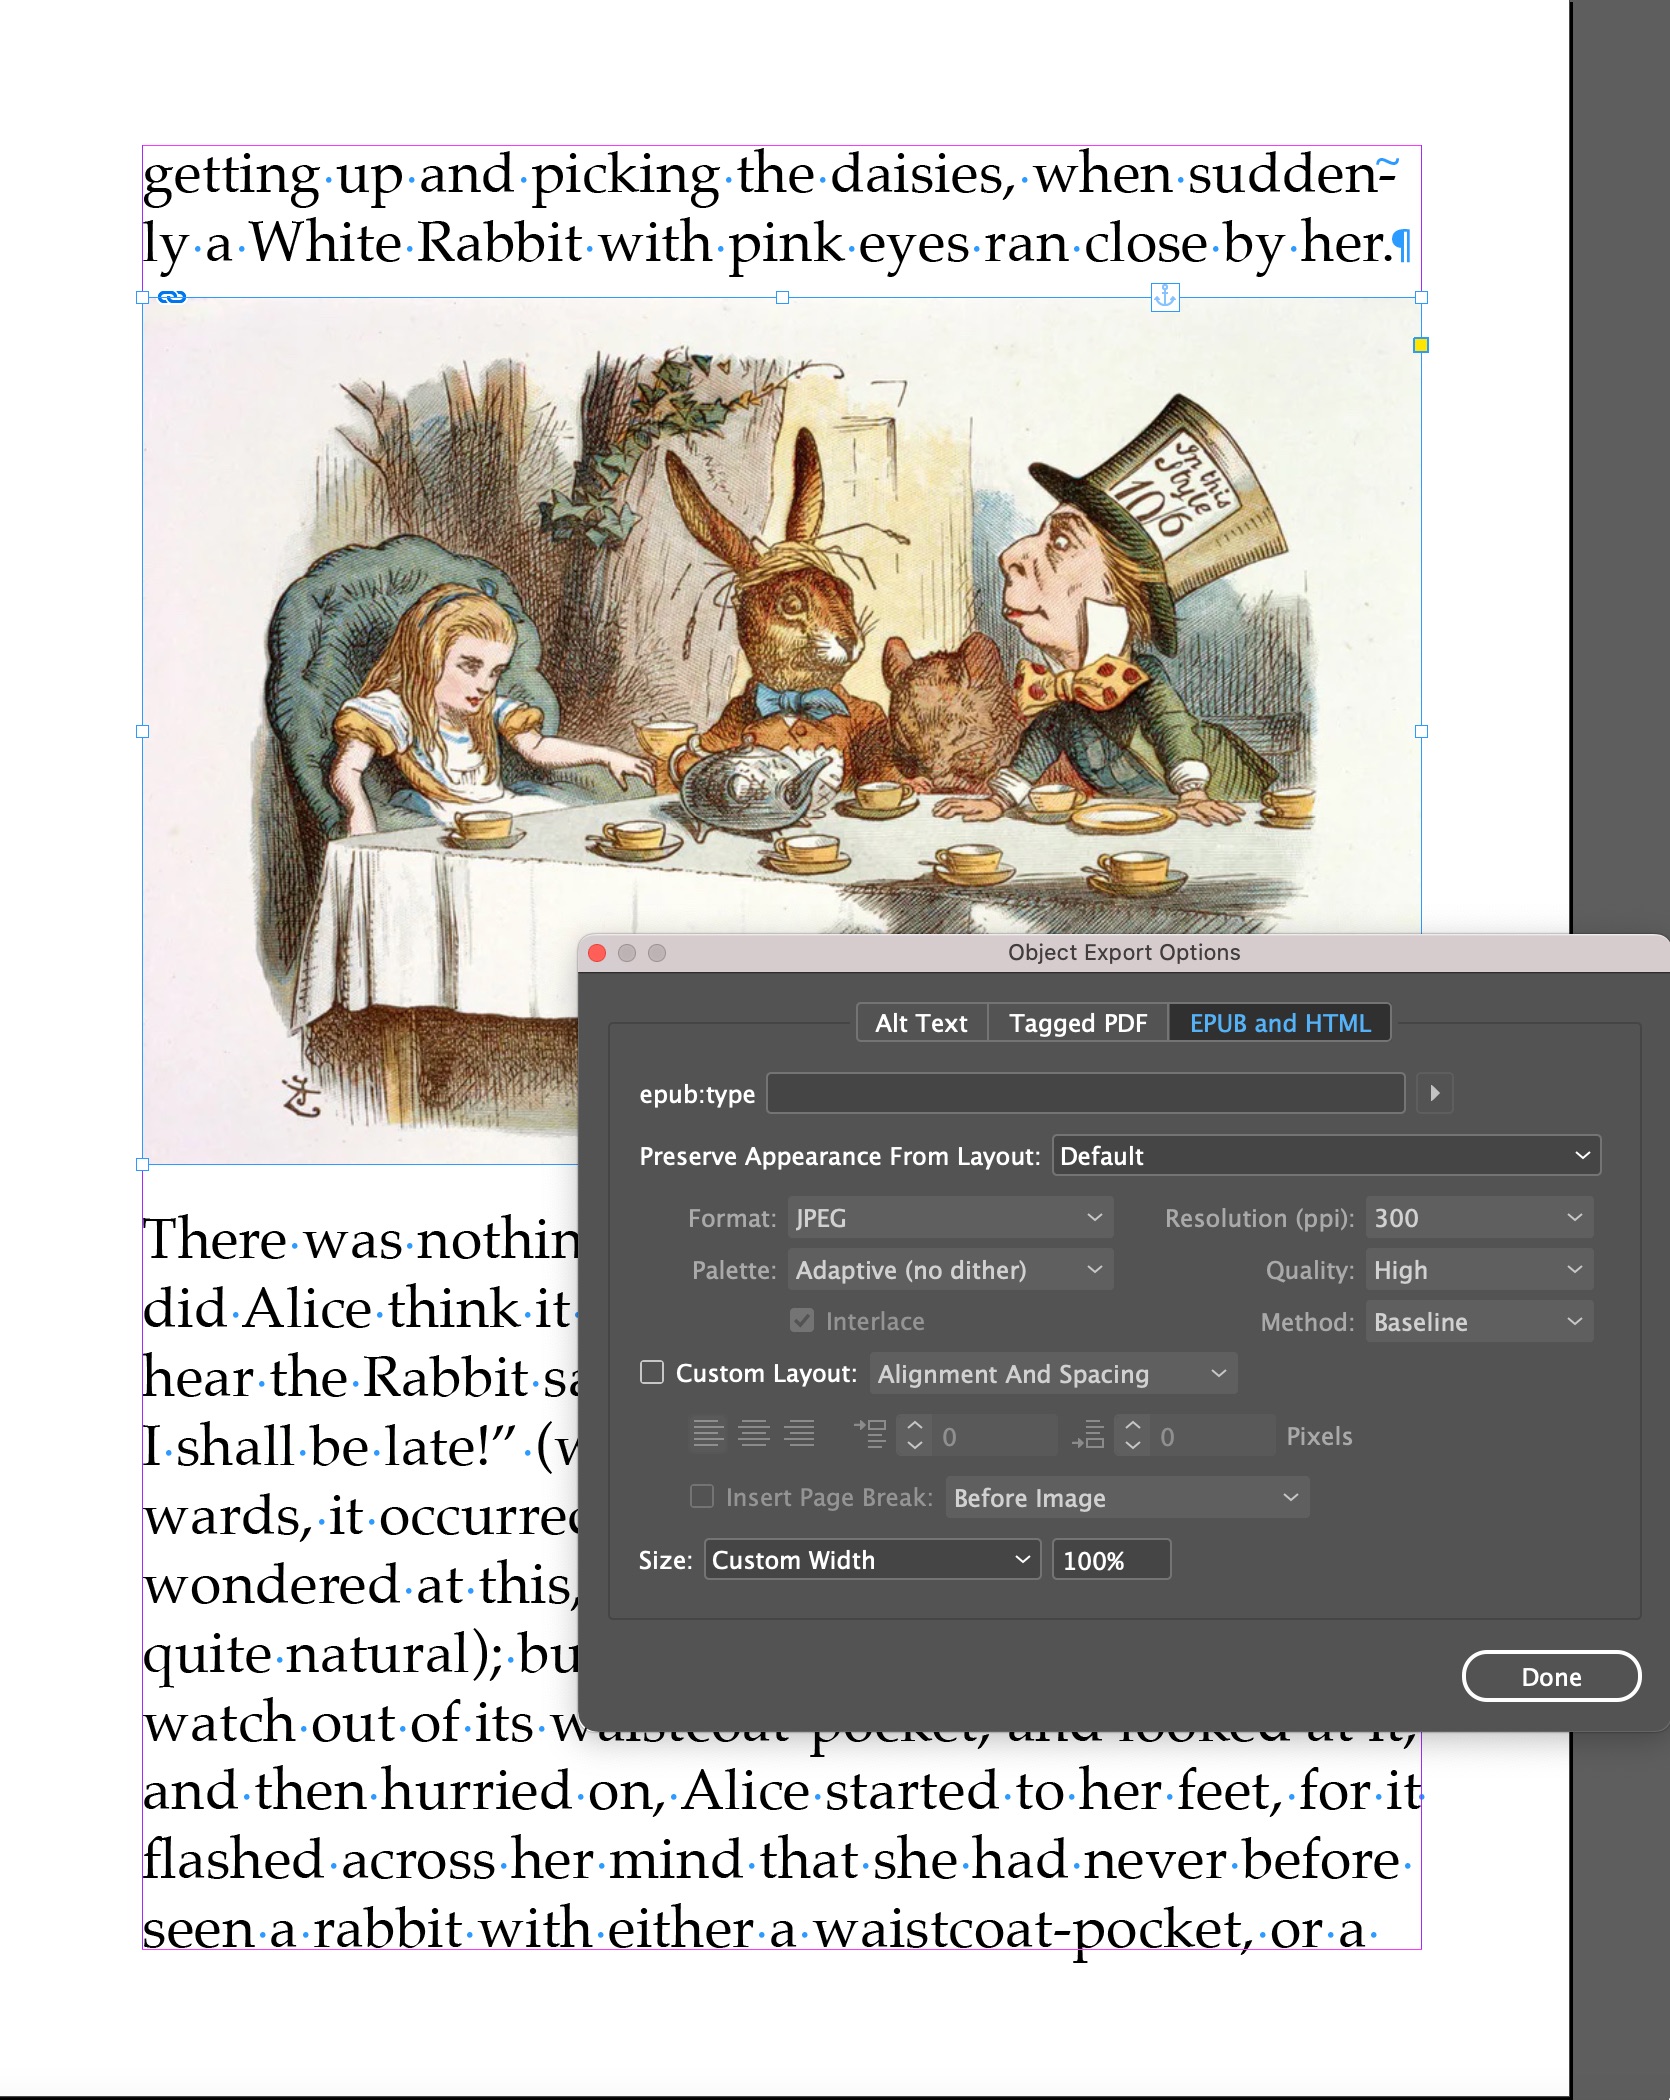
Task: Click the space after icon
Action: (1088, 1435)
